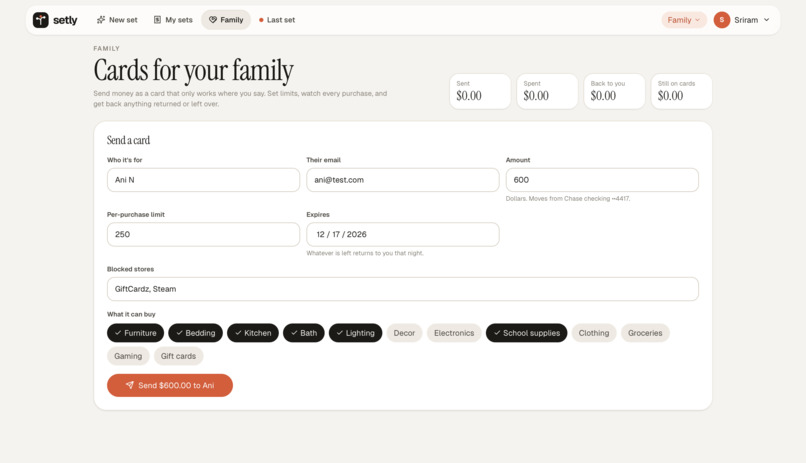The height and width of the screenshot is (463, 806).
Task: Focus the Who it's for field
Action: point(204,180)
